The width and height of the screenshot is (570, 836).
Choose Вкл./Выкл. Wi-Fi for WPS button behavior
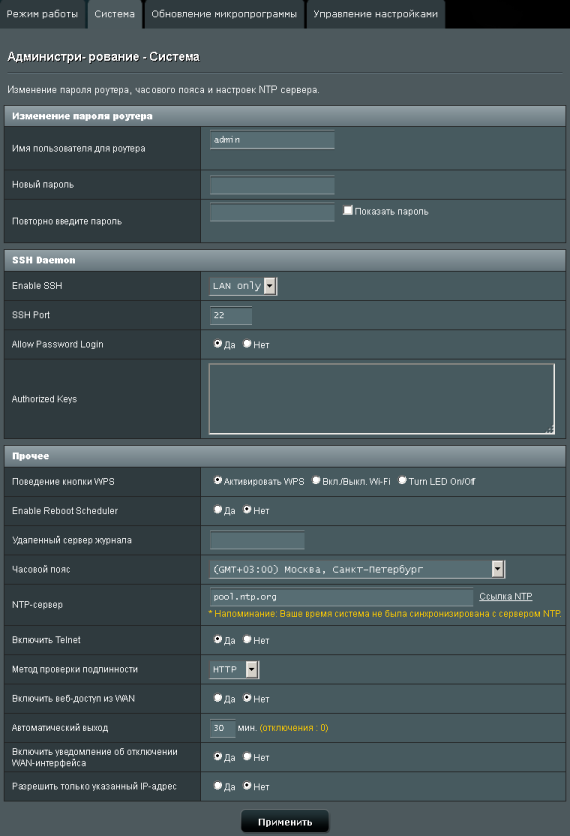click(316, 480)
